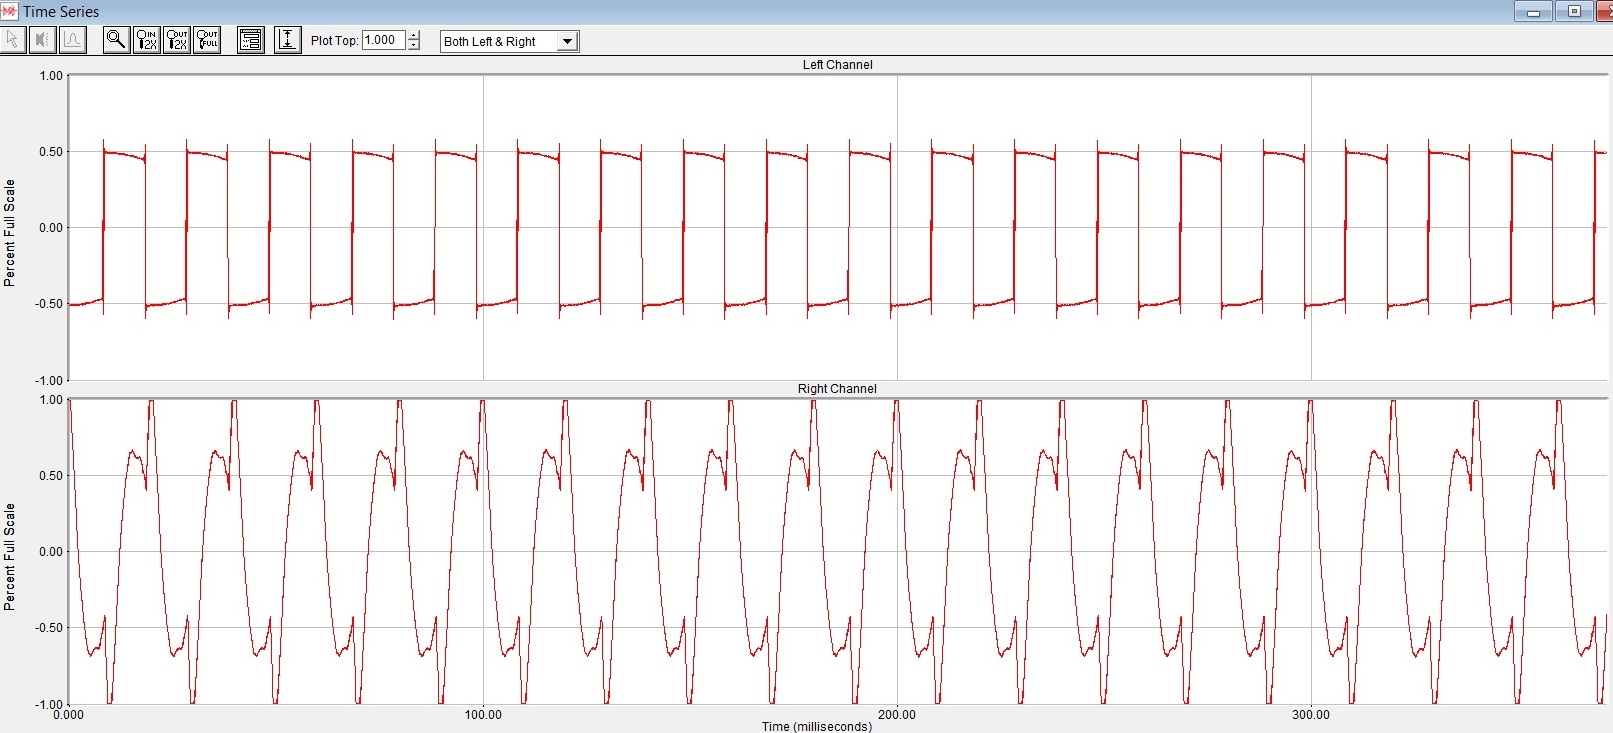Click the Plot Top value field
This screenshot has width=1613, height=733.
pyautogui.click(x=384, y=40)
